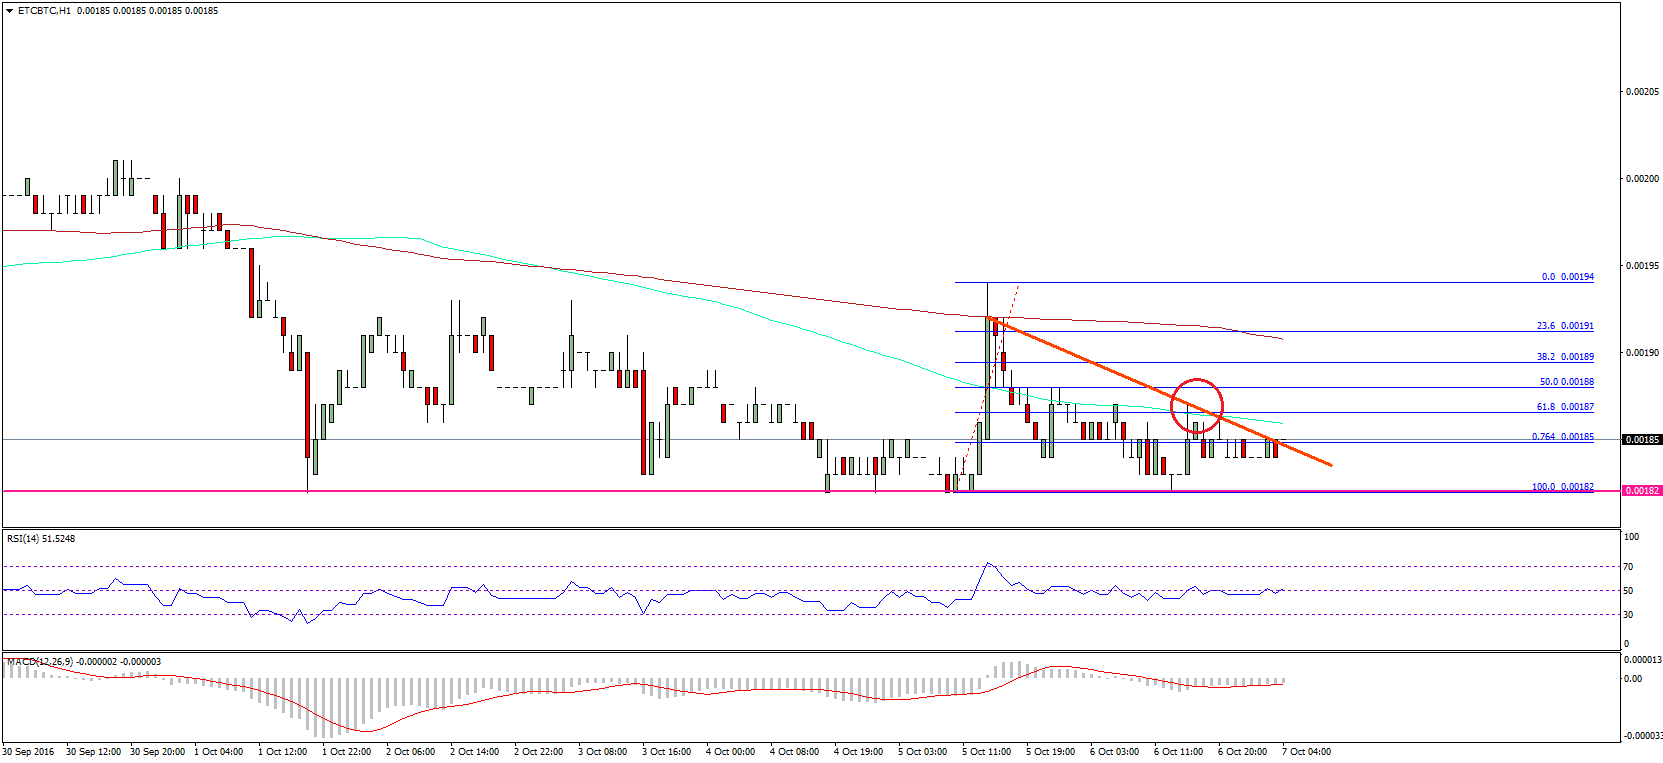This screenshot has width=1663, height=763.
Task: Click the 5 Oct 11:00 time axis label
Action: tap(987, 752)
